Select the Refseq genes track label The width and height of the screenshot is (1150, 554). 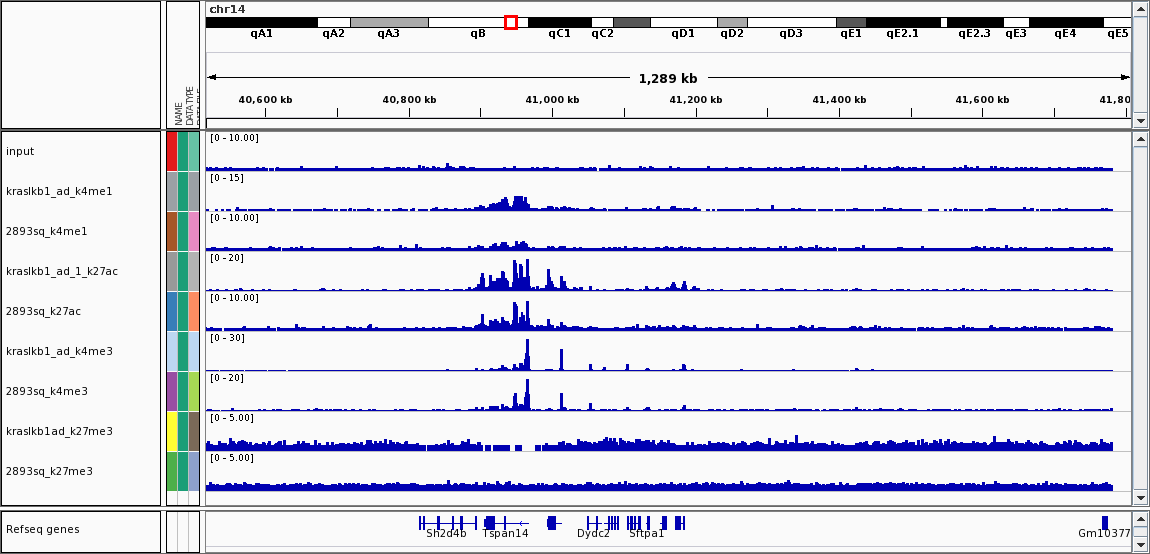[x=42, y=529]
